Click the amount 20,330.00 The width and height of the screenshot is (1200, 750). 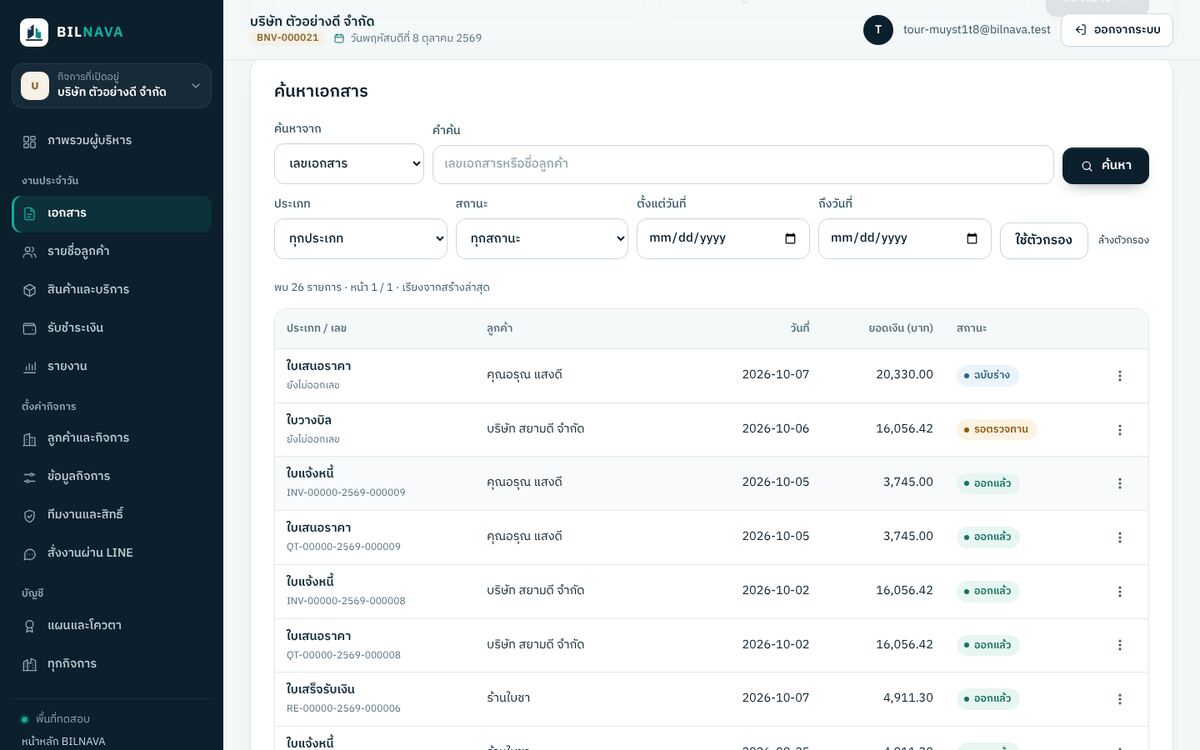(905, 375)
